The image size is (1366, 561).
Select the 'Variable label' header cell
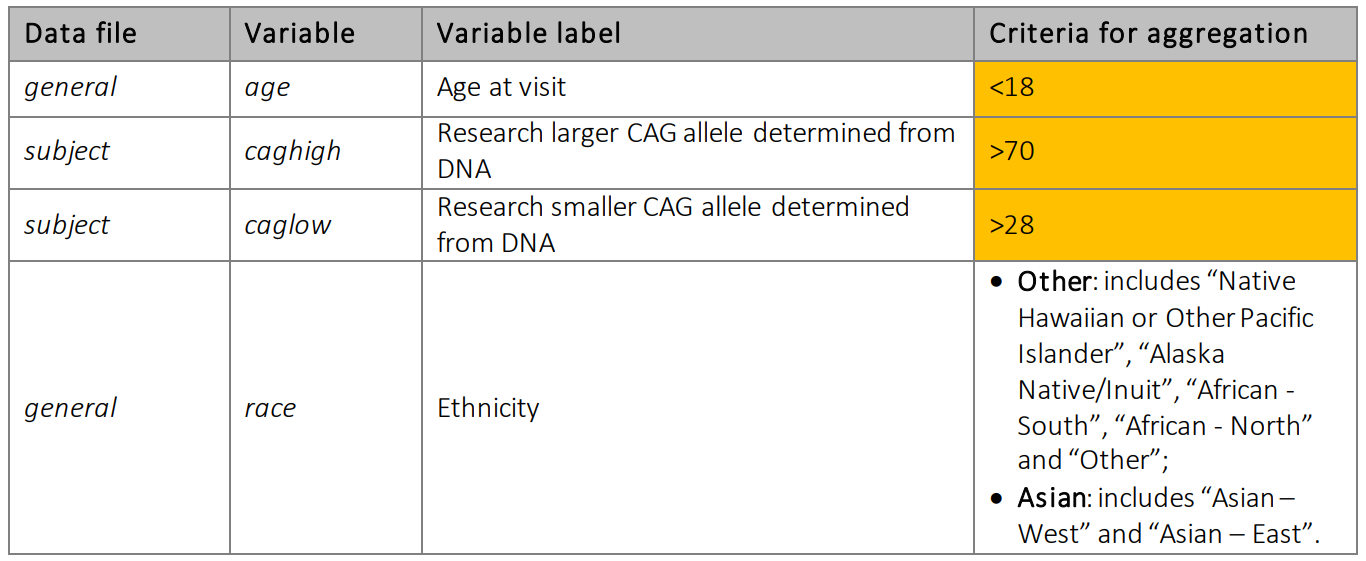click(697, 33)
